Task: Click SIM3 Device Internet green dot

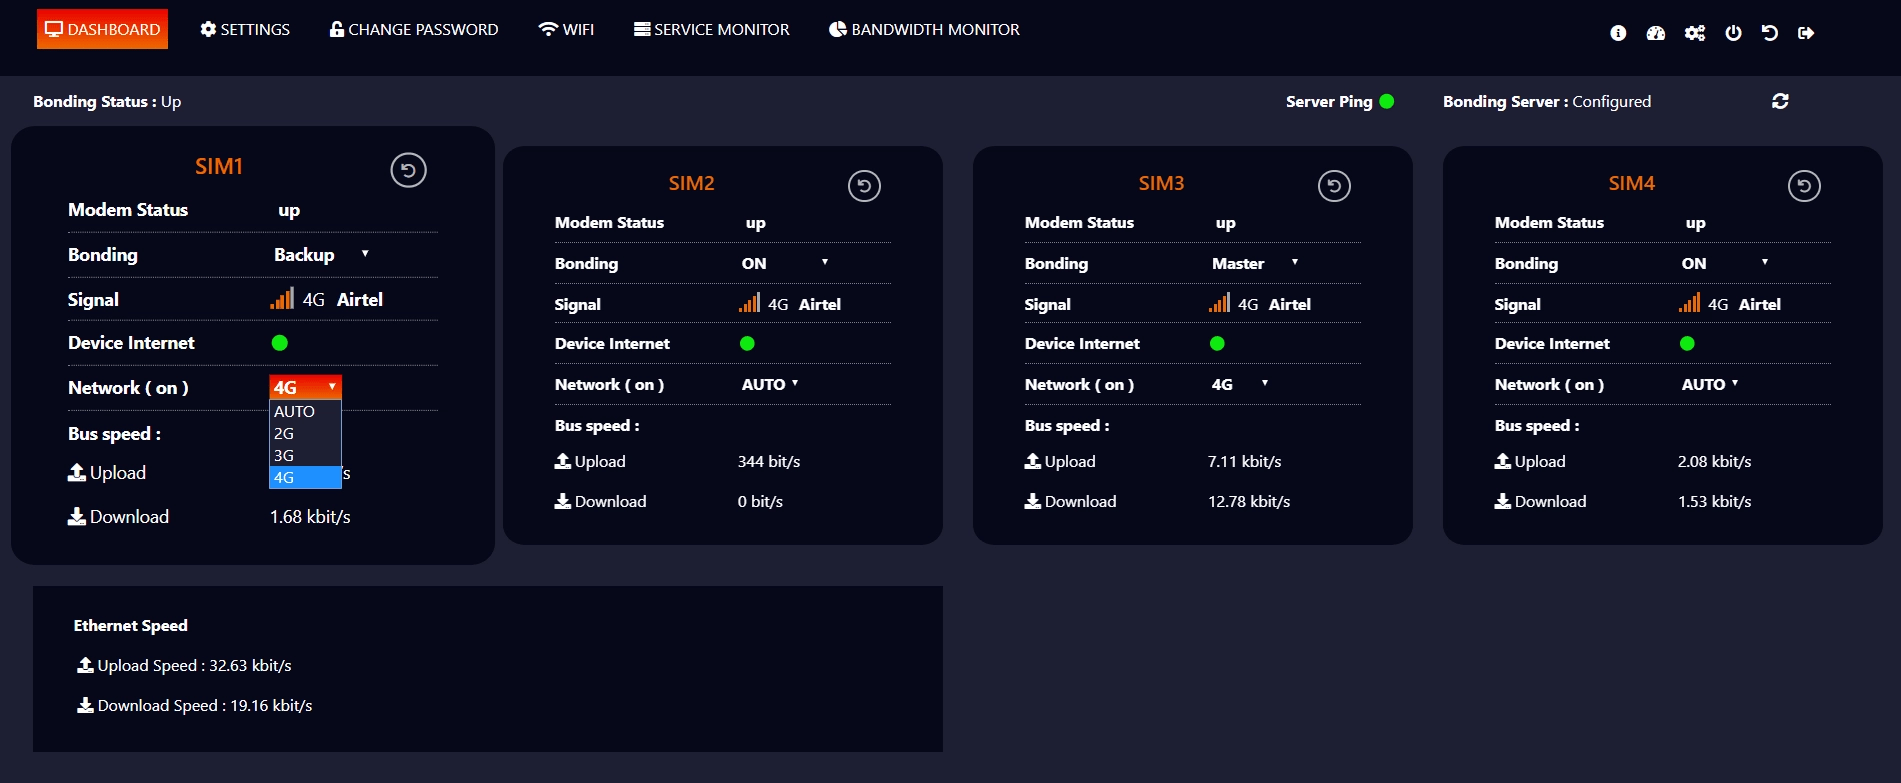Action: click(1217, 343)
